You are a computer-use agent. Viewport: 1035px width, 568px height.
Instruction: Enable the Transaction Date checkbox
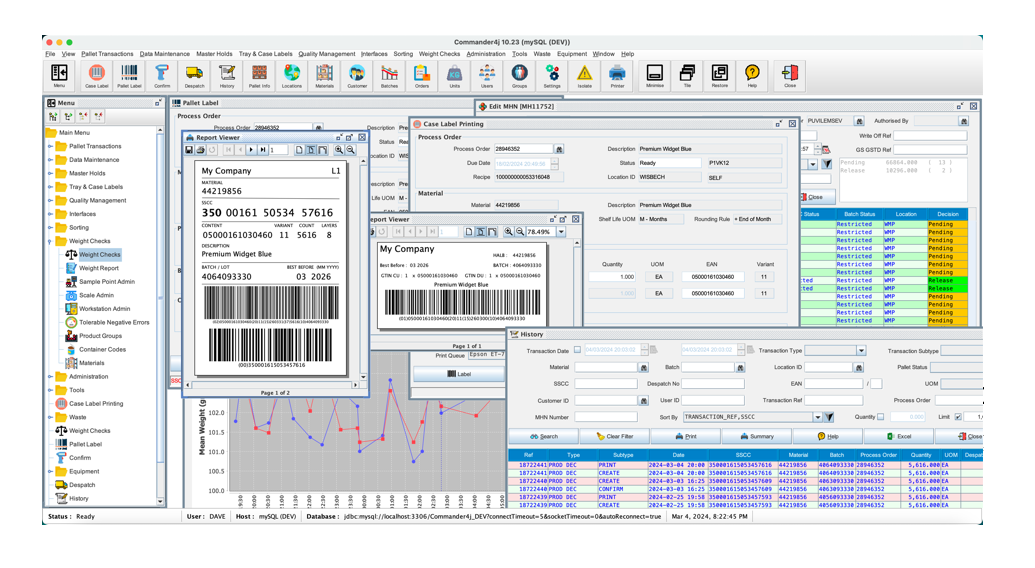point(577,350)
